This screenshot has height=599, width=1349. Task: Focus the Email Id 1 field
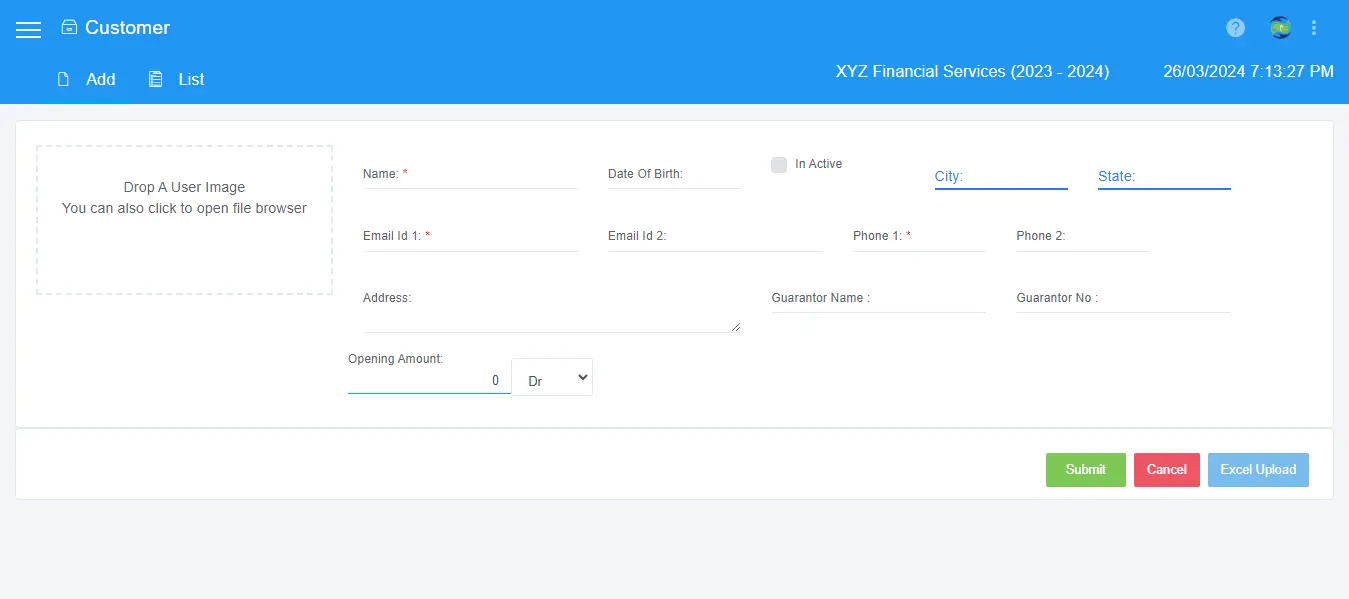click(x=470, y=238)
